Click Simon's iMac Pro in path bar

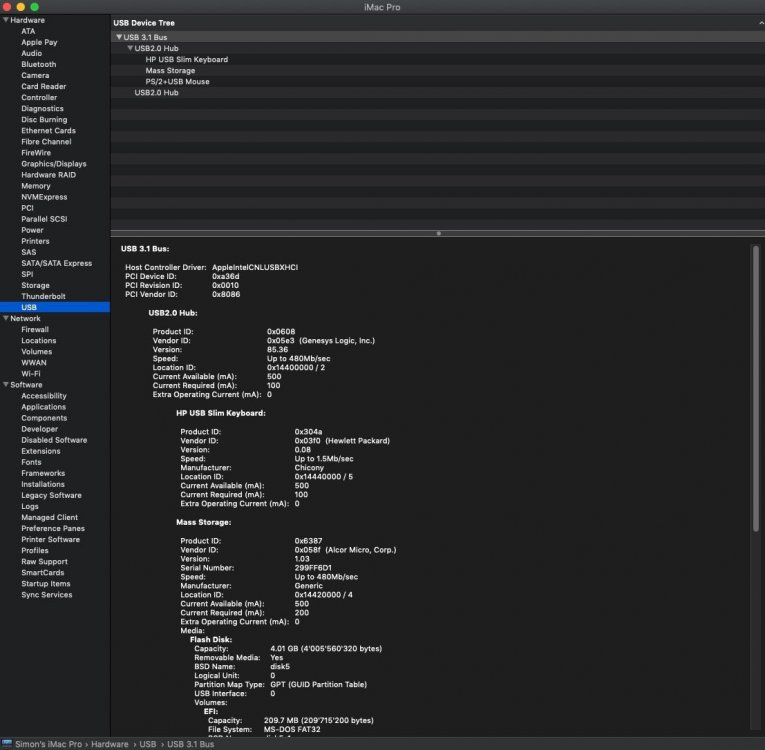click(x=48, y=744)
